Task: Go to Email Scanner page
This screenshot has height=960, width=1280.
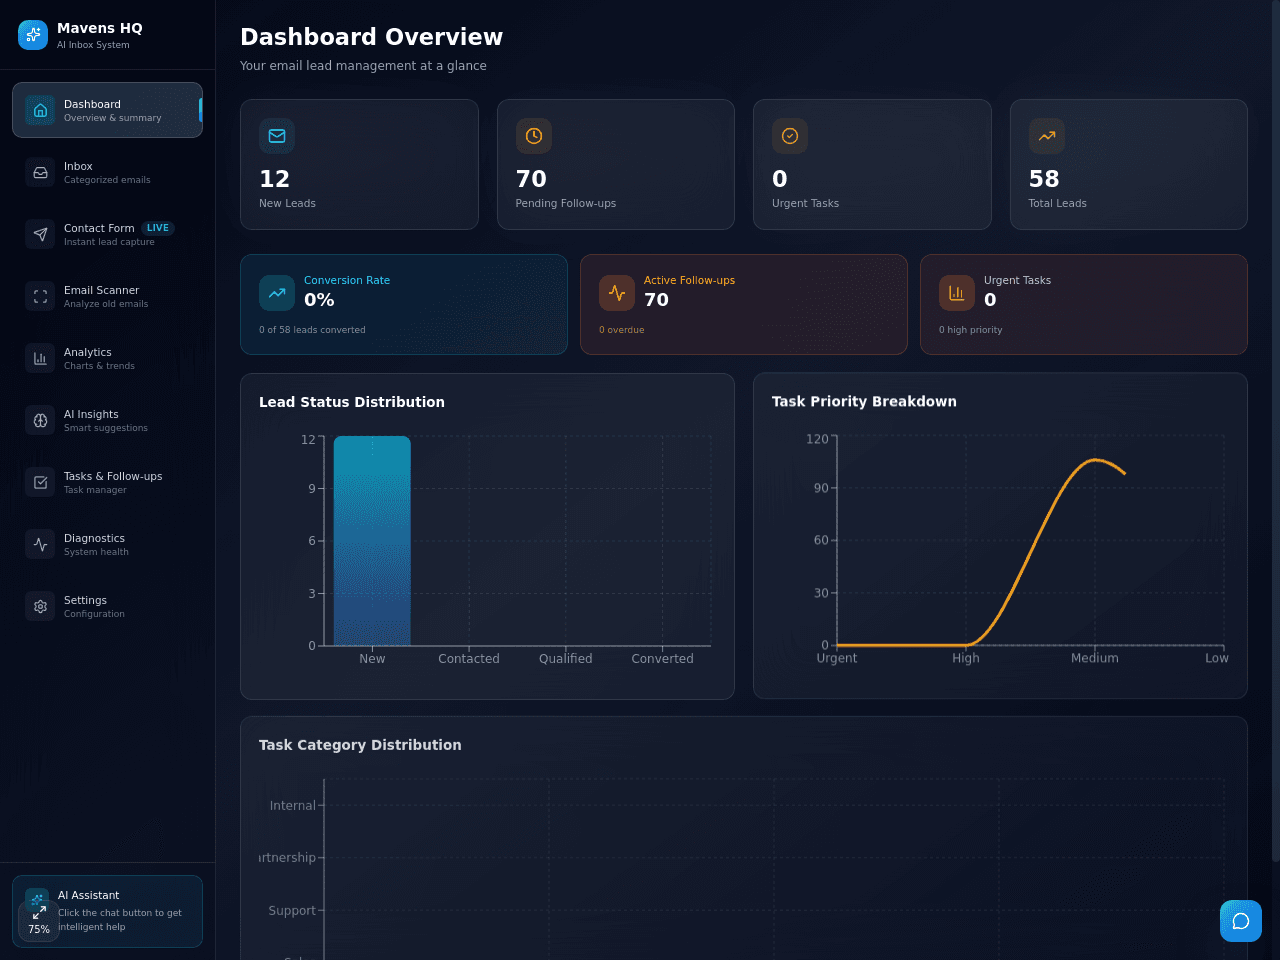Action: (x=107, y=296)
